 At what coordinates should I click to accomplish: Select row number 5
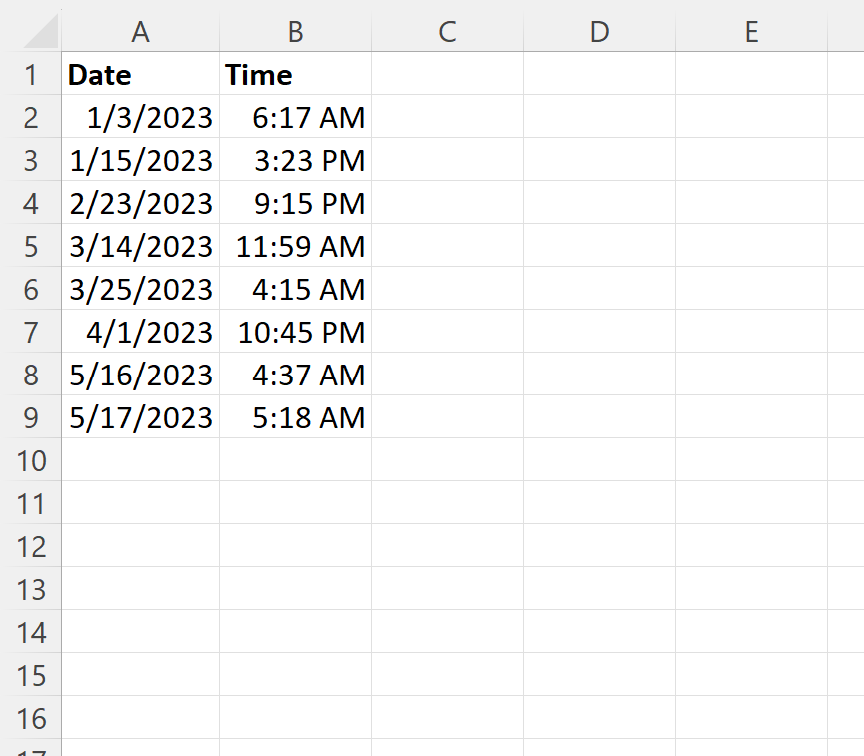32,246
